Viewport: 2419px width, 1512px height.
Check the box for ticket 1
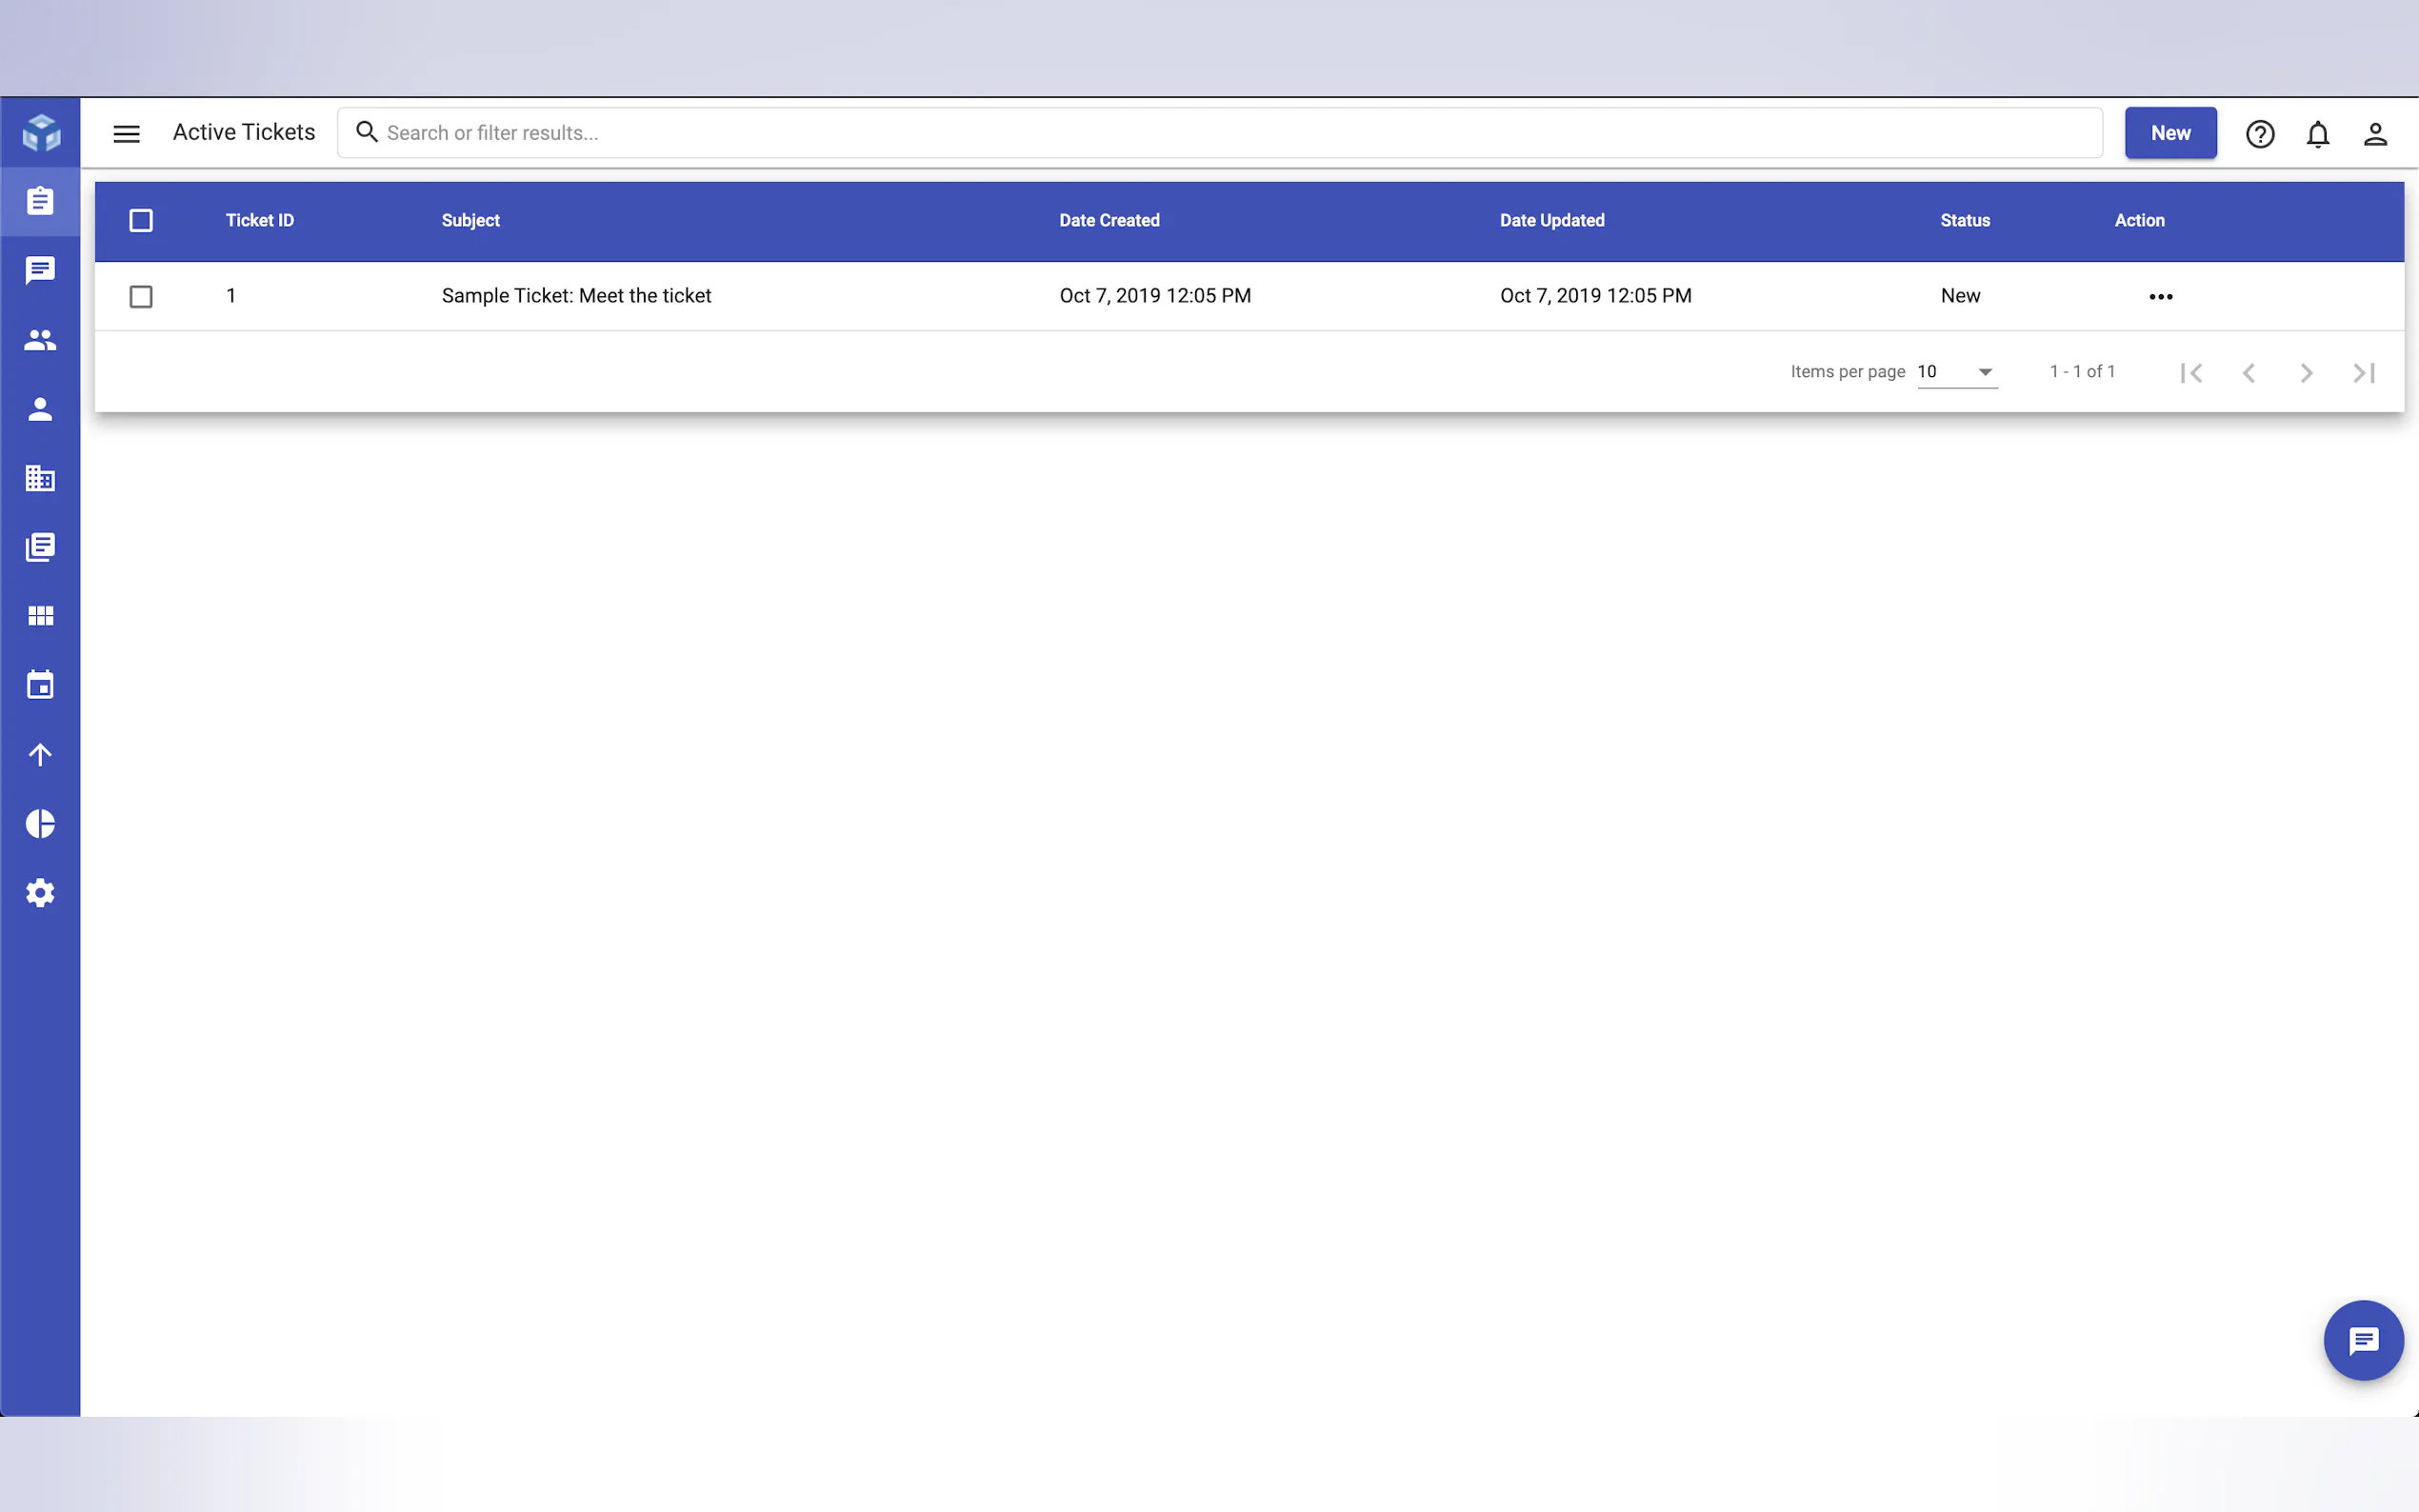[141, 296]
